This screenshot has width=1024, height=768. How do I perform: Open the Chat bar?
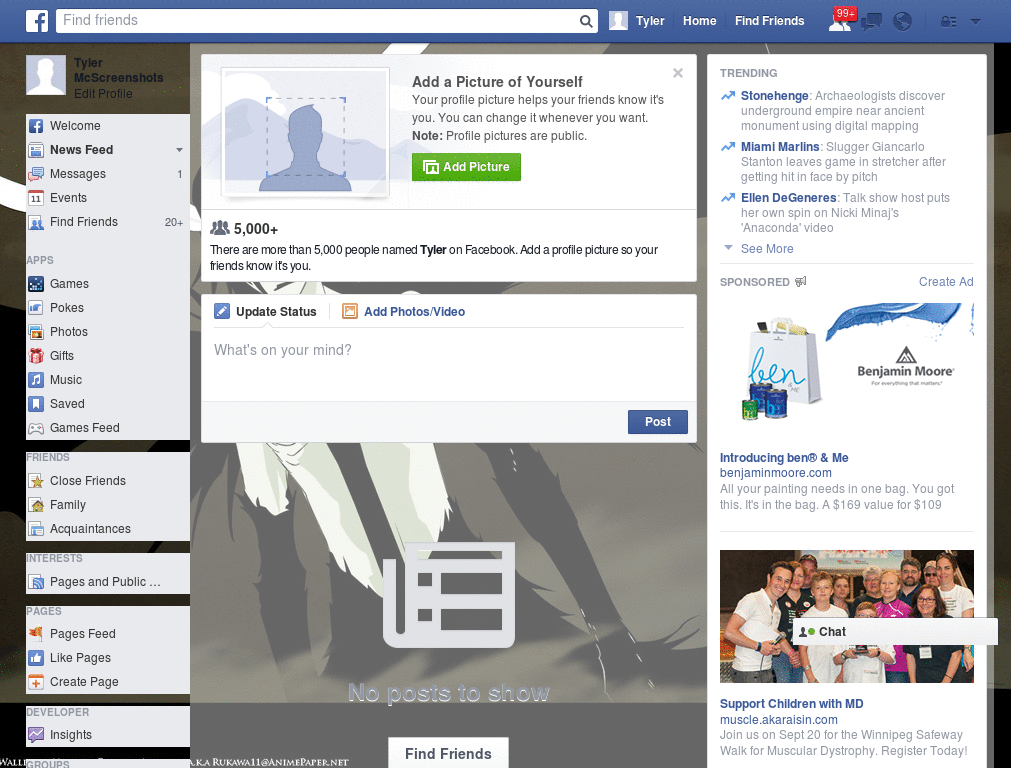[895, 632]
